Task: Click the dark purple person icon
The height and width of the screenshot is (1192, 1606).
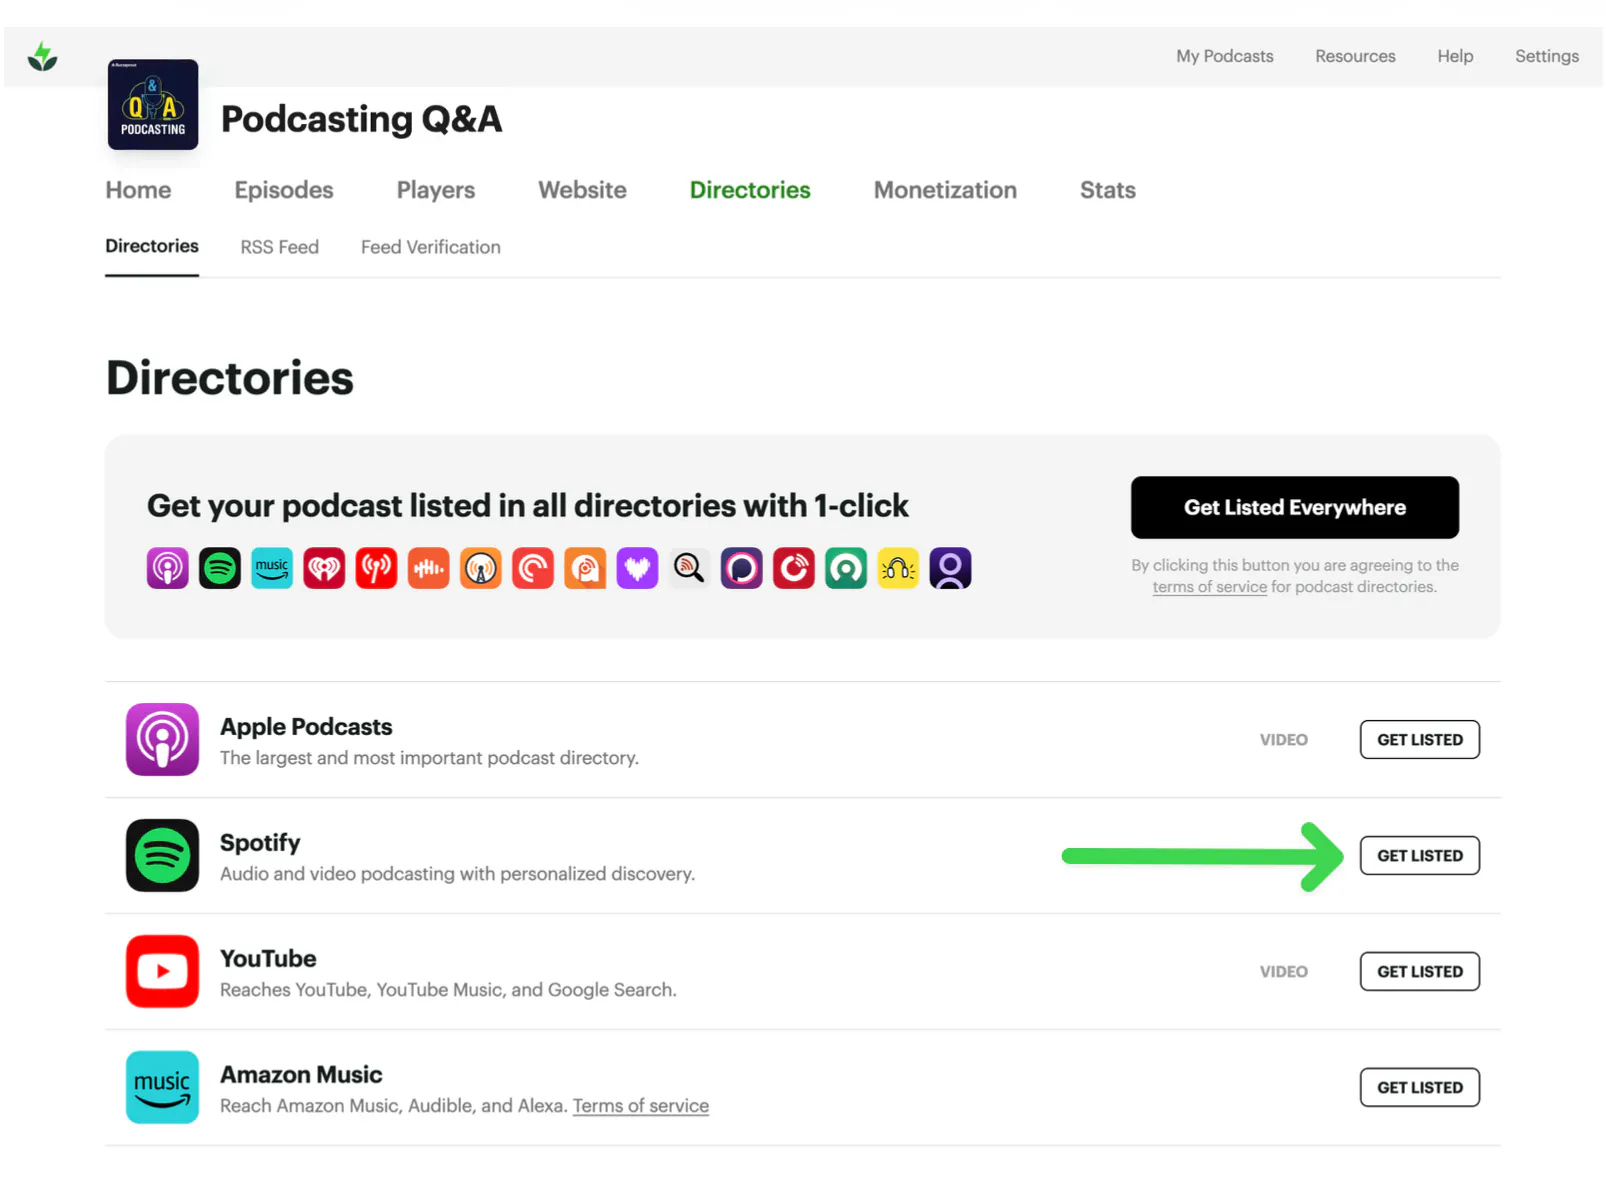Action: click(x=950, y=568)
